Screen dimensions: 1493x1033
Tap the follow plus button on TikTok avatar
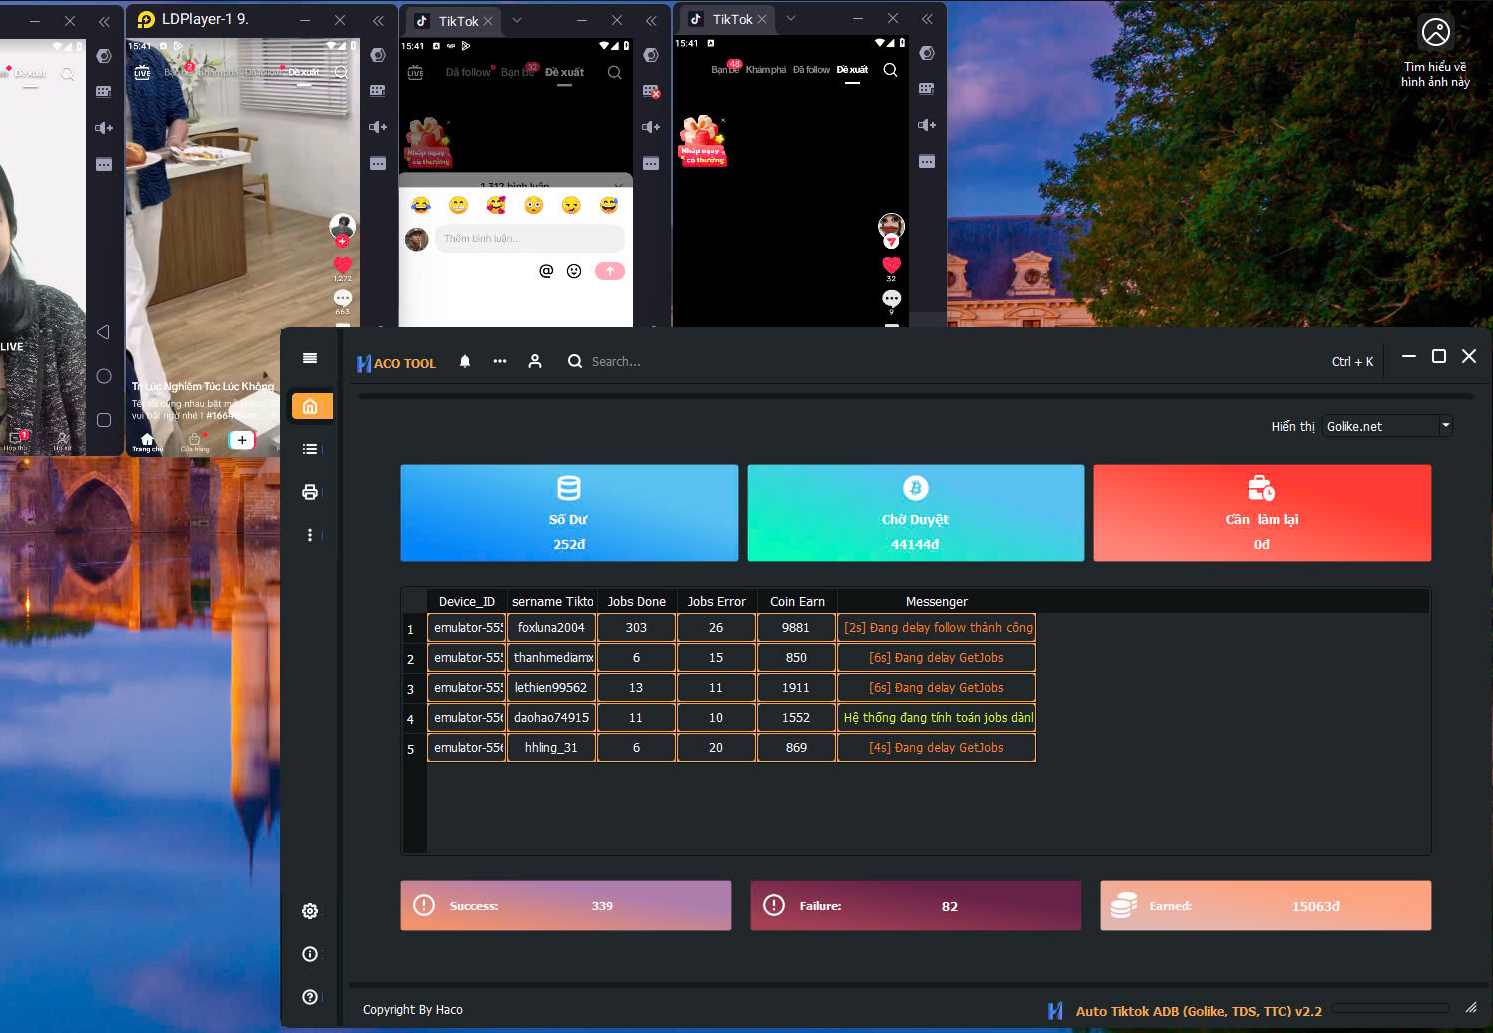pyautogui.click(x=342, y=241)
